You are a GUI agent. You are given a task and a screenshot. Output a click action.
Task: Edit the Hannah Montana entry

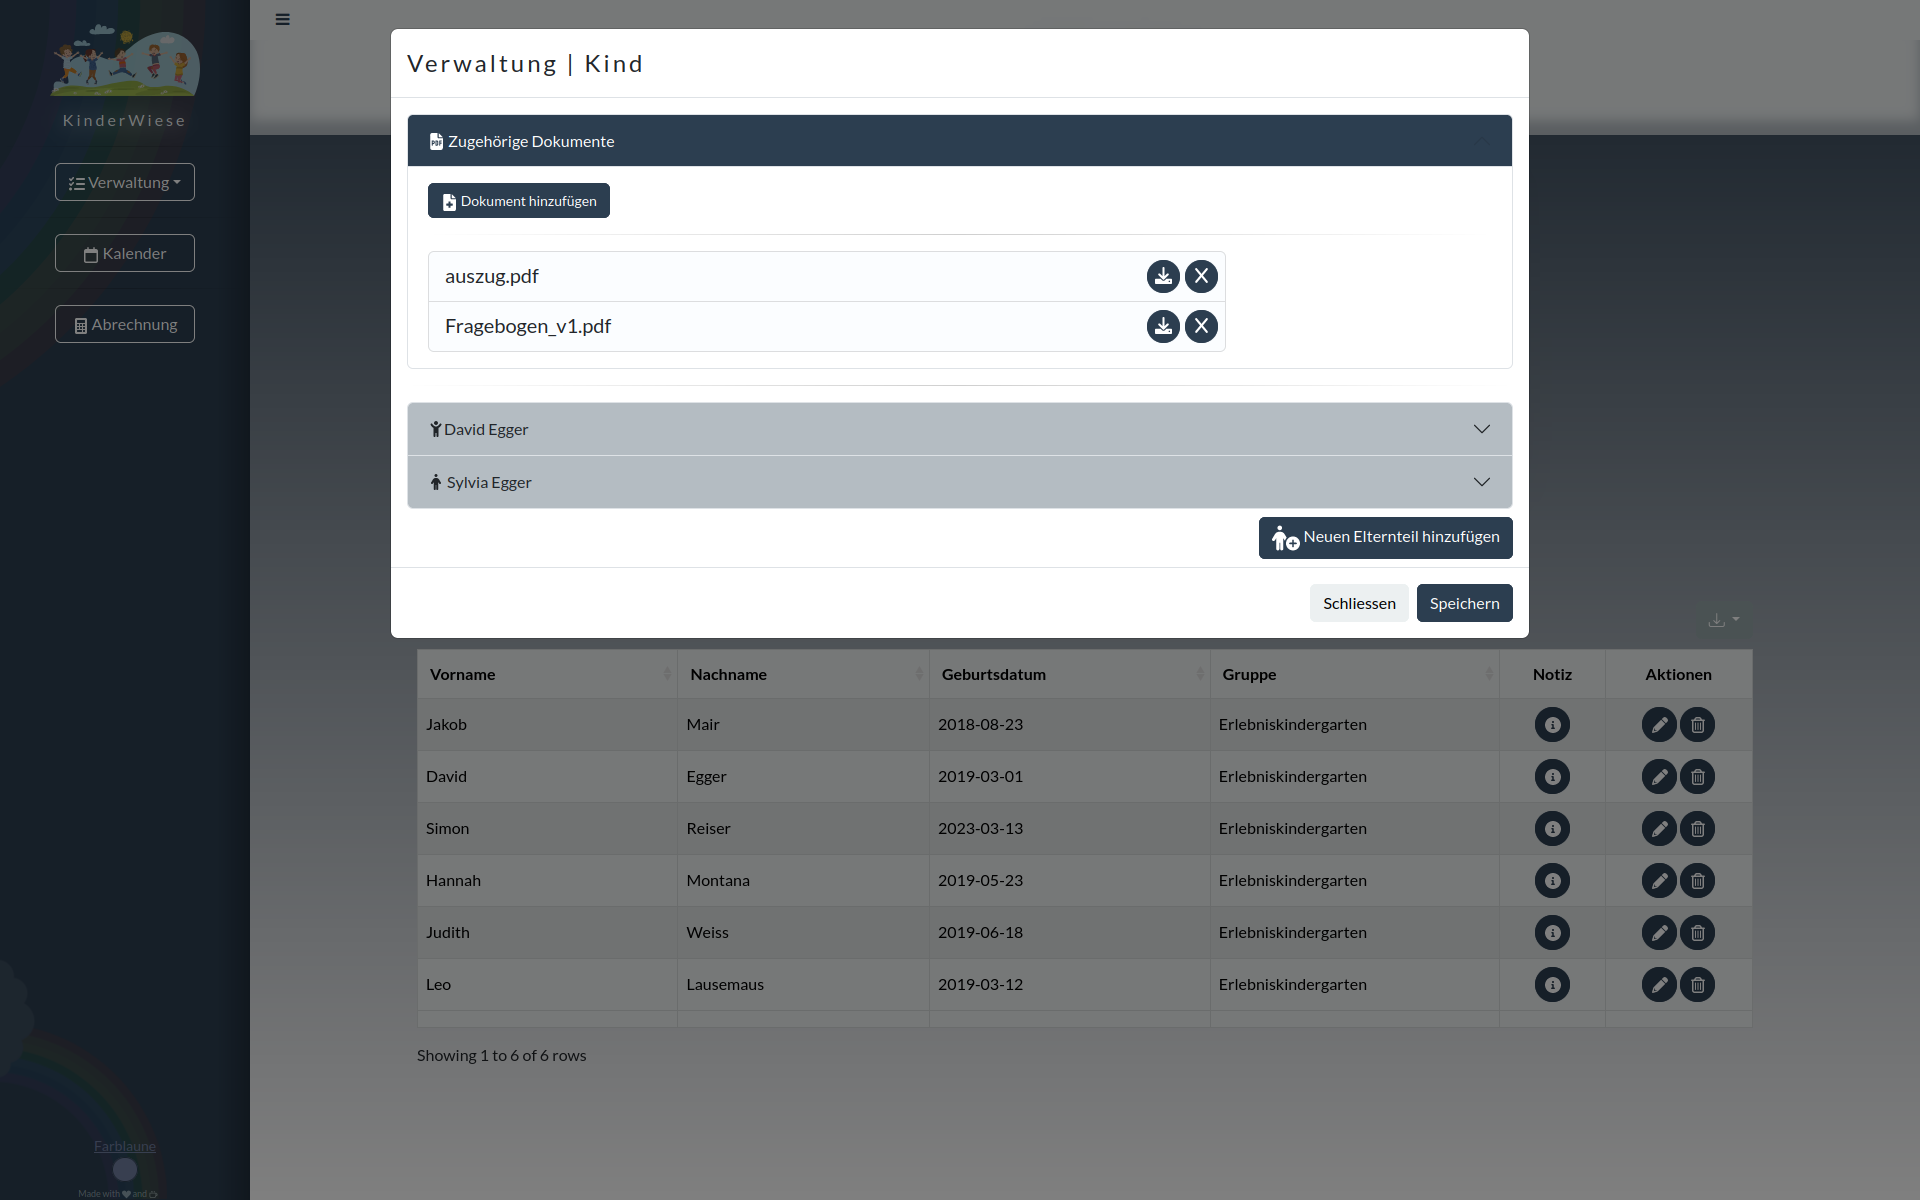pos(1659,880)
